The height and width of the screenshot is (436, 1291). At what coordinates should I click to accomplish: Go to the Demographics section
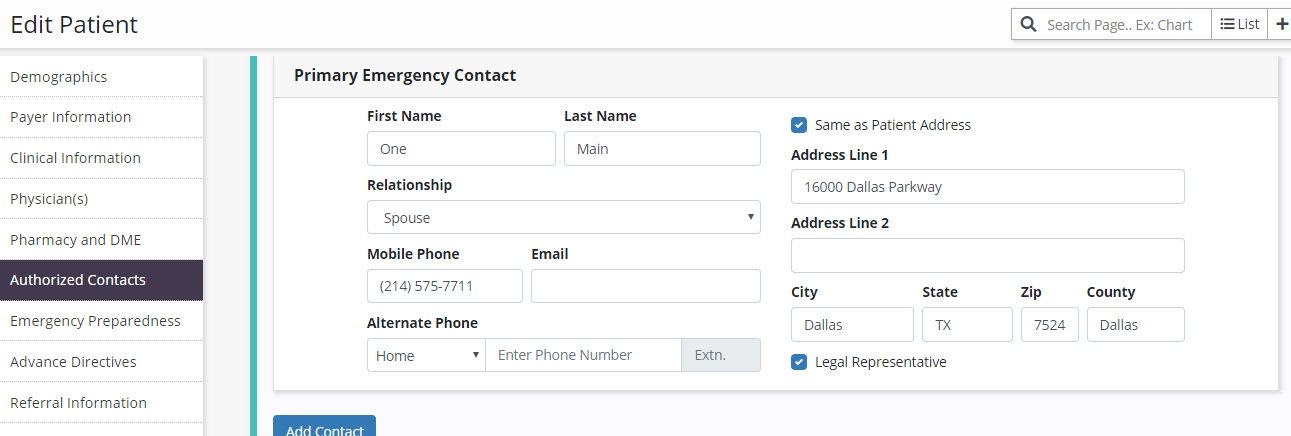59,77
